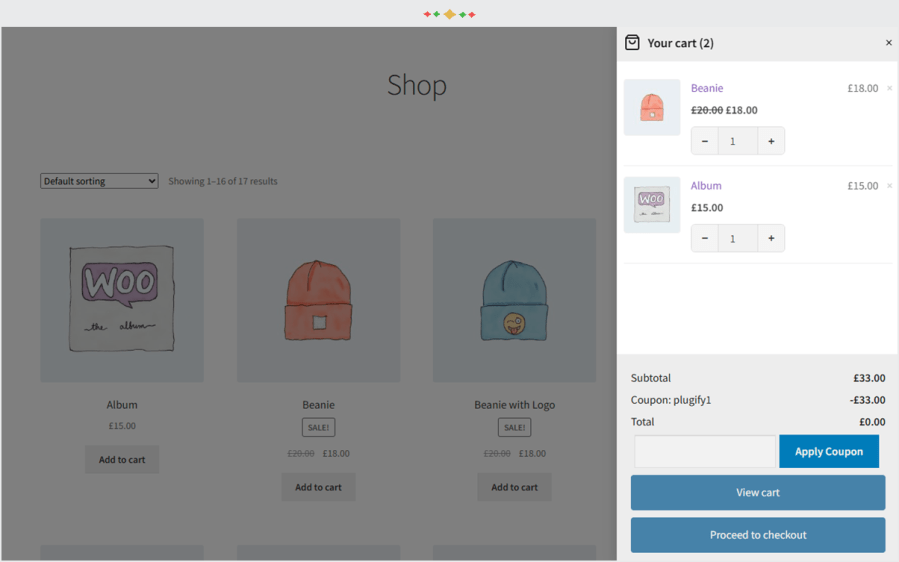
Task: Click the shopping bag cart icon
Action: 632,42
